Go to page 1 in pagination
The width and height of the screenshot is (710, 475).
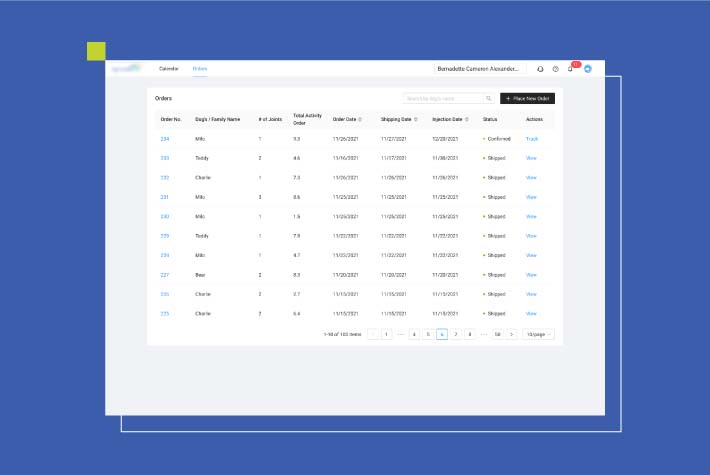[x=387, y=334]
